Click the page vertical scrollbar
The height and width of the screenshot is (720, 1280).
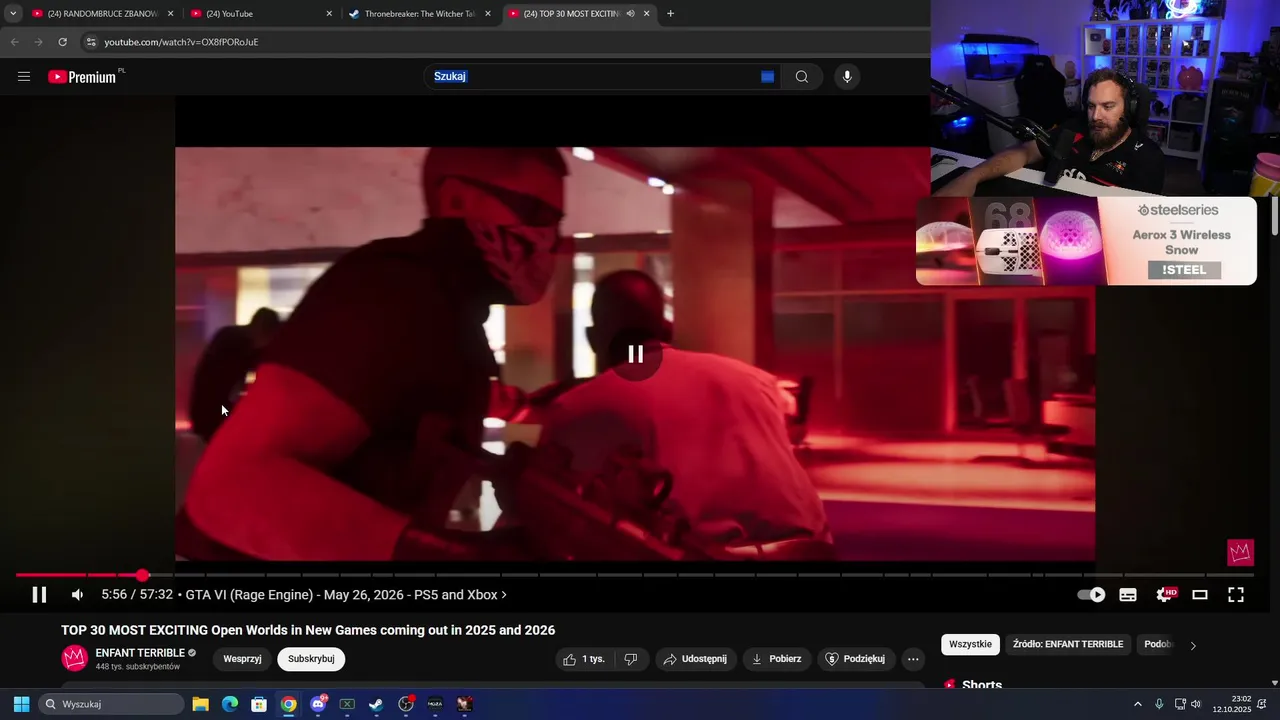(1274, 216)
